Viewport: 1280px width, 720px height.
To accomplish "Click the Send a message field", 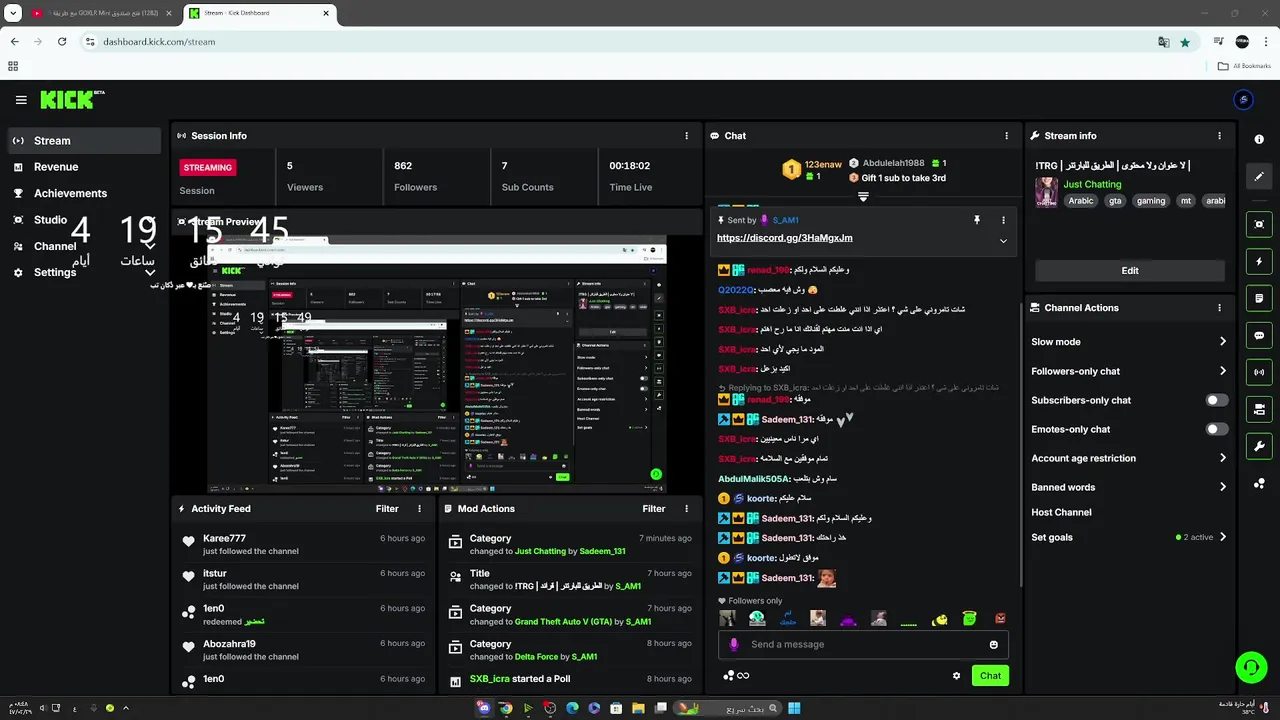I will pos(862,645).
